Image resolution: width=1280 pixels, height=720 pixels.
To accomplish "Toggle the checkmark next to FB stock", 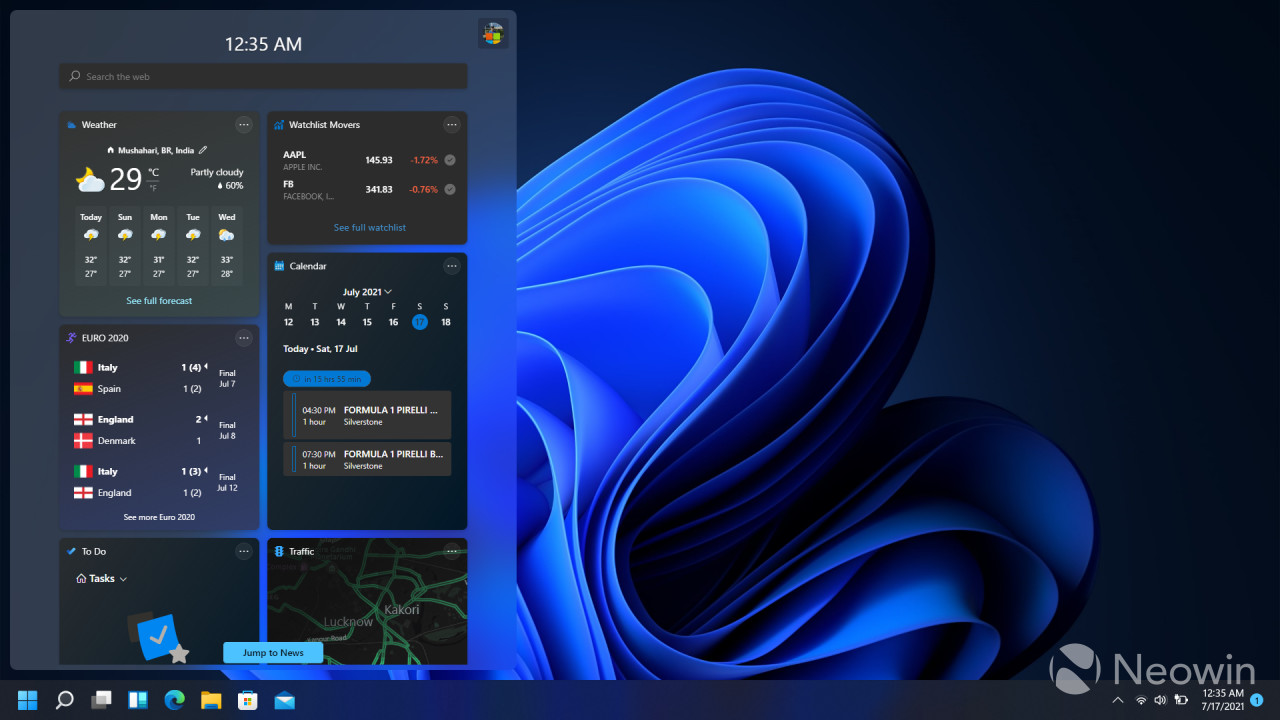I will click(x=450, y=189).
